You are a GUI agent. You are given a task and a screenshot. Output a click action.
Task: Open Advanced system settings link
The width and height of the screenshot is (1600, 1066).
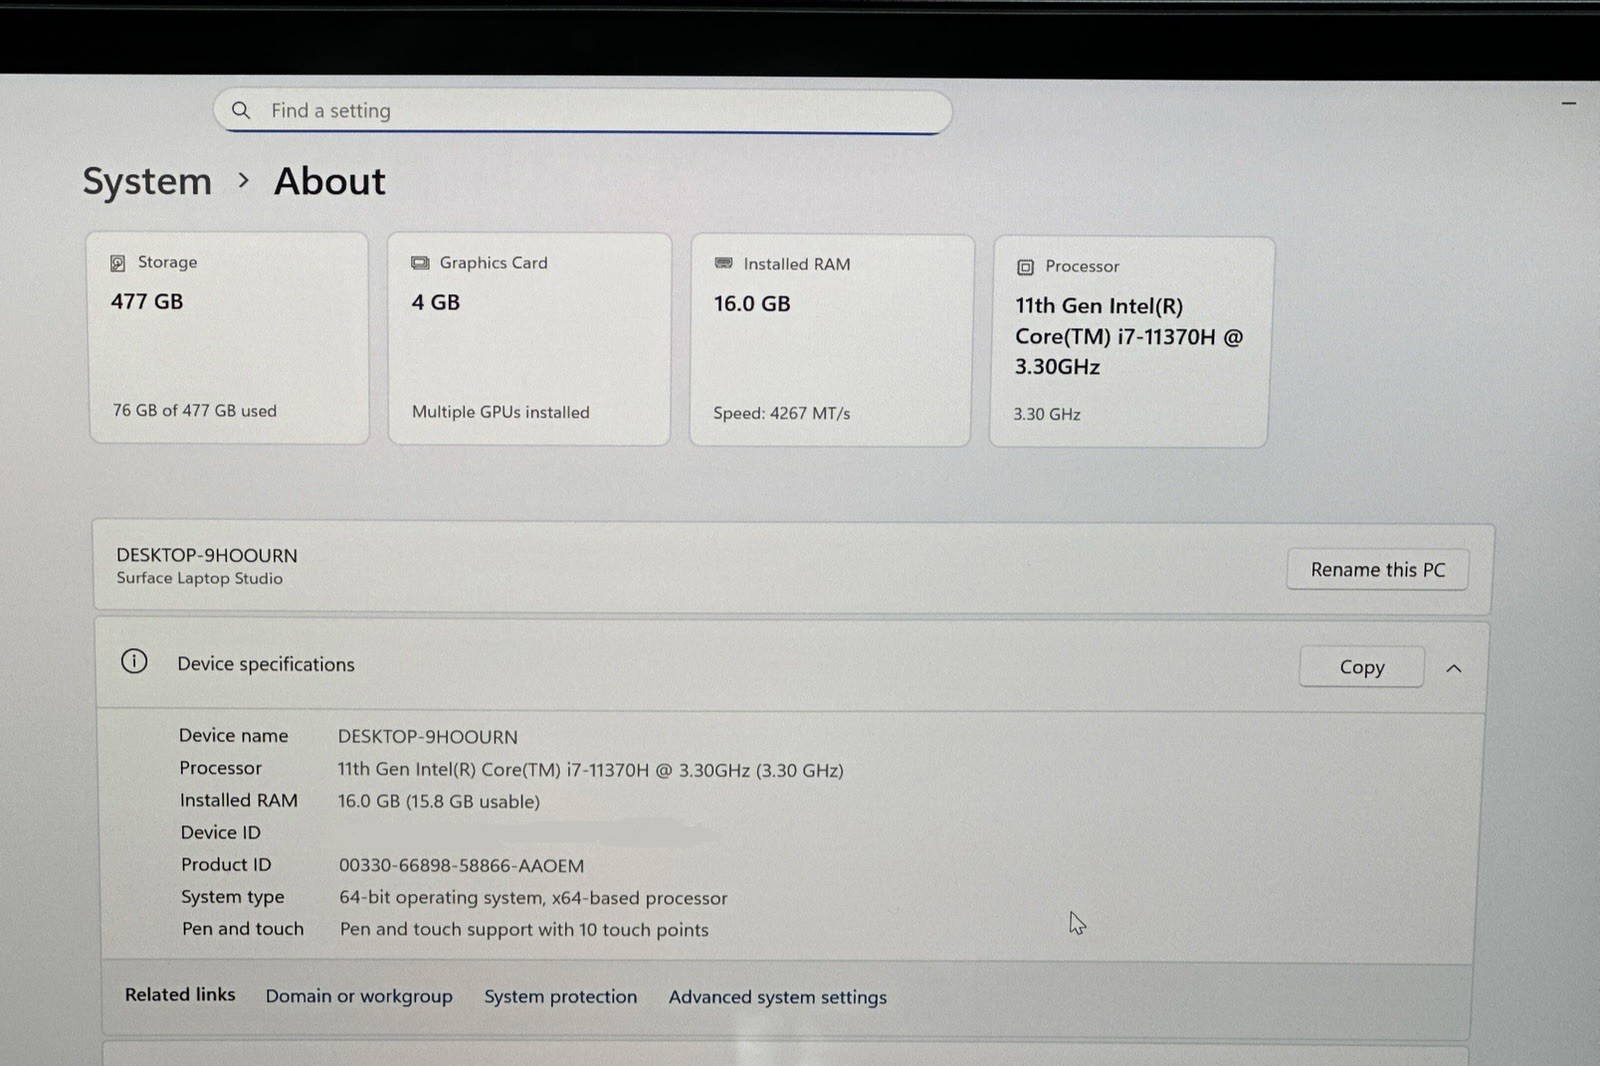pos(778,997)
